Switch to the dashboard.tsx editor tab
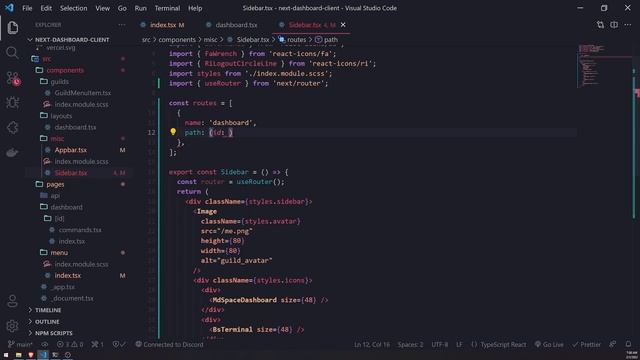 [232, 25]
